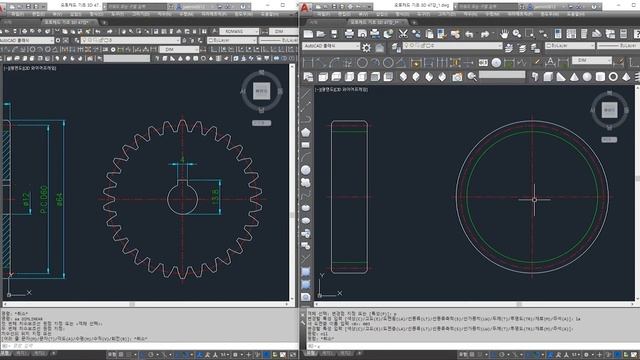This screenshot has width=640, height=360.
Task: Click ViewCube top face in left window
Action: pyautogui.click(x=261, y=91)
